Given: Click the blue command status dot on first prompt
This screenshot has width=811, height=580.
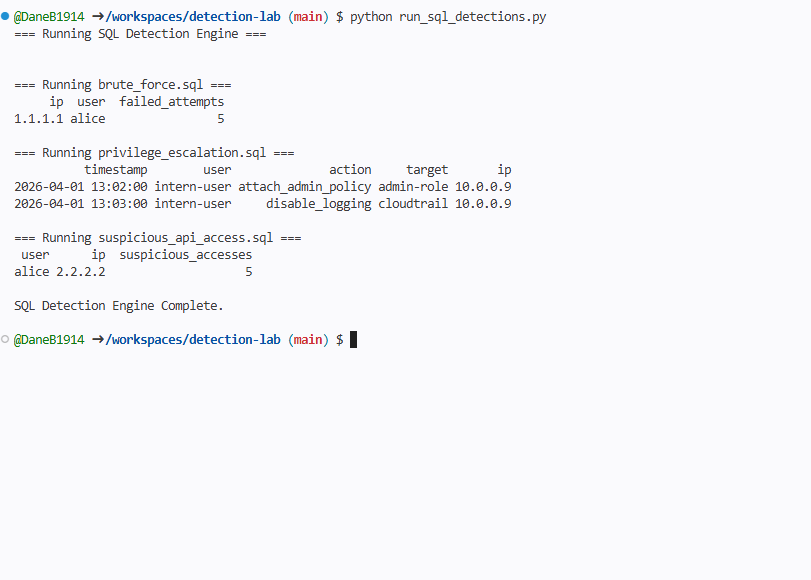Looking at the screenshot, I should pyautogui.click(x=5, y=17).
